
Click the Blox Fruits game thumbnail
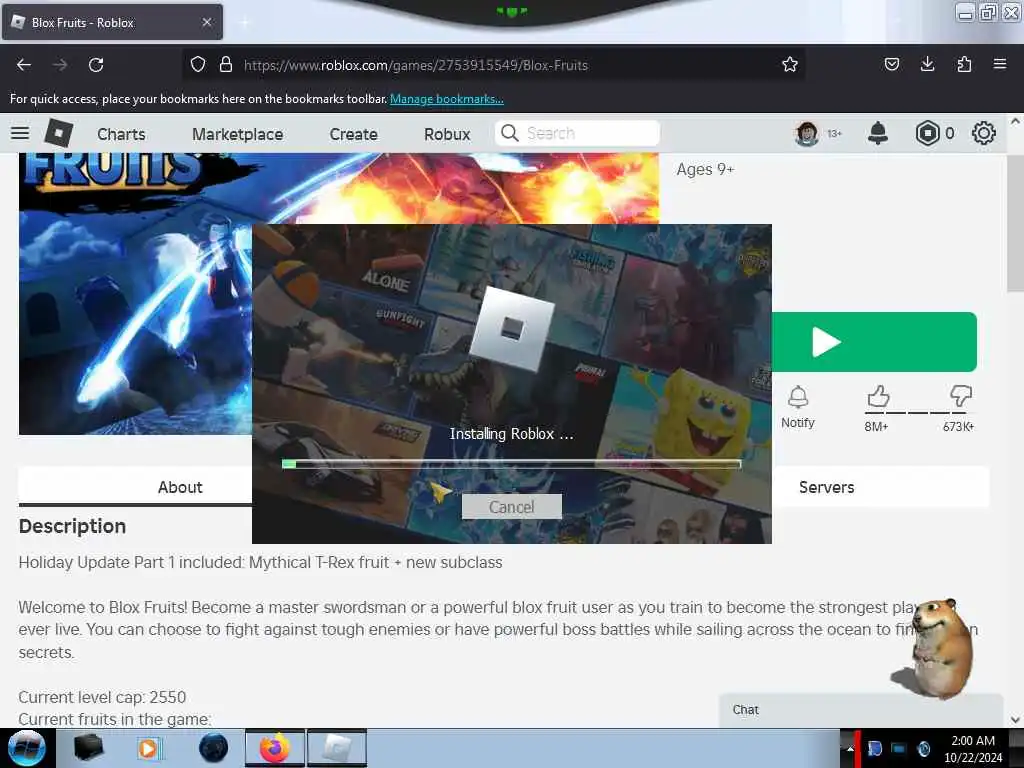(135, 293)
